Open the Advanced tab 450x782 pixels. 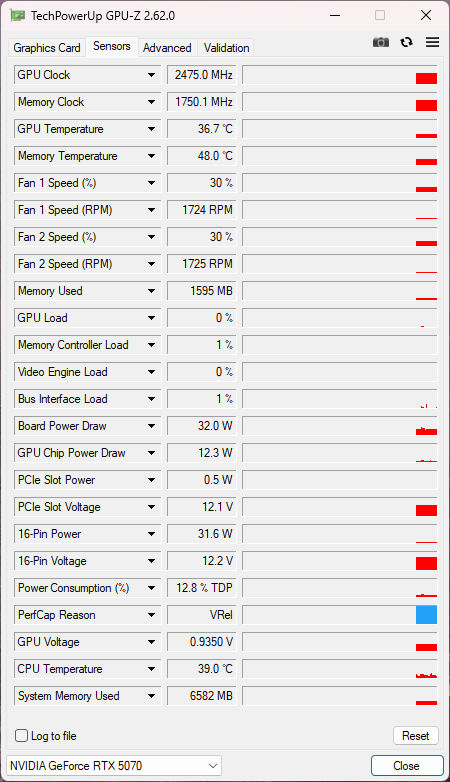(x=167, y=48)
